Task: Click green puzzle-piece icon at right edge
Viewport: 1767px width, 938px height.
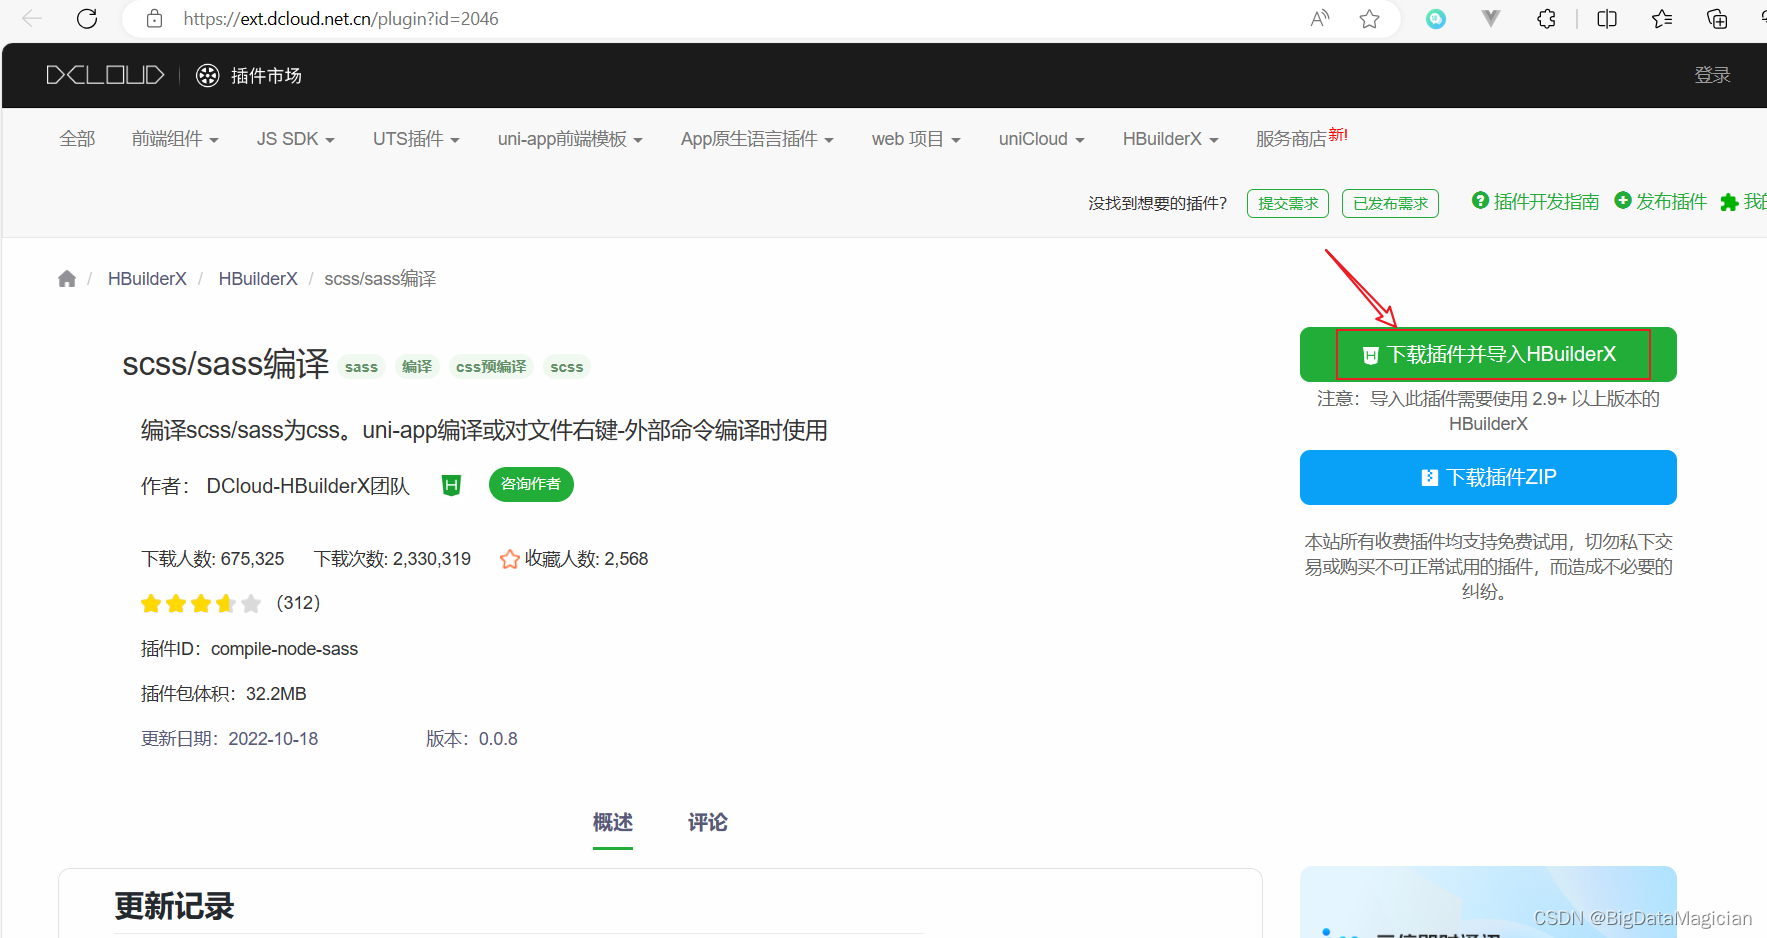Action: point(1729,202)
